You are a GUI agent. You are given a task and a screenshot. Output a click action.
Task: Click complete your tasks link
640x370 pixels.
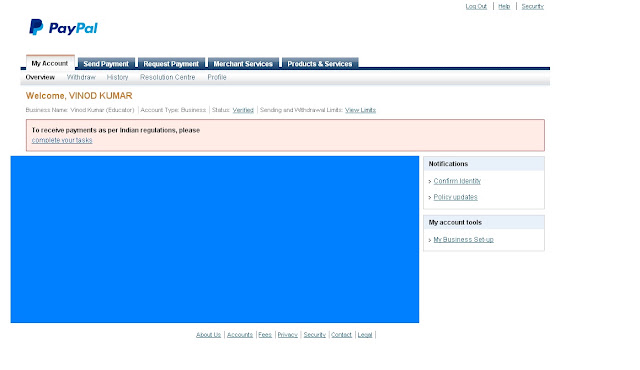62,140
